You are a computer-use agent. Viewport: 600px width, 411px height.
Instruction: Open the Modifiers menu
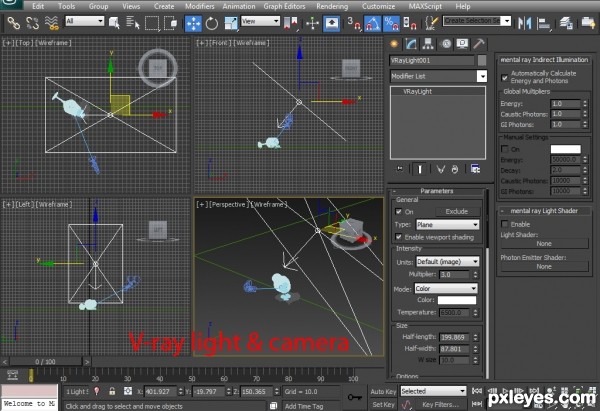200,6
